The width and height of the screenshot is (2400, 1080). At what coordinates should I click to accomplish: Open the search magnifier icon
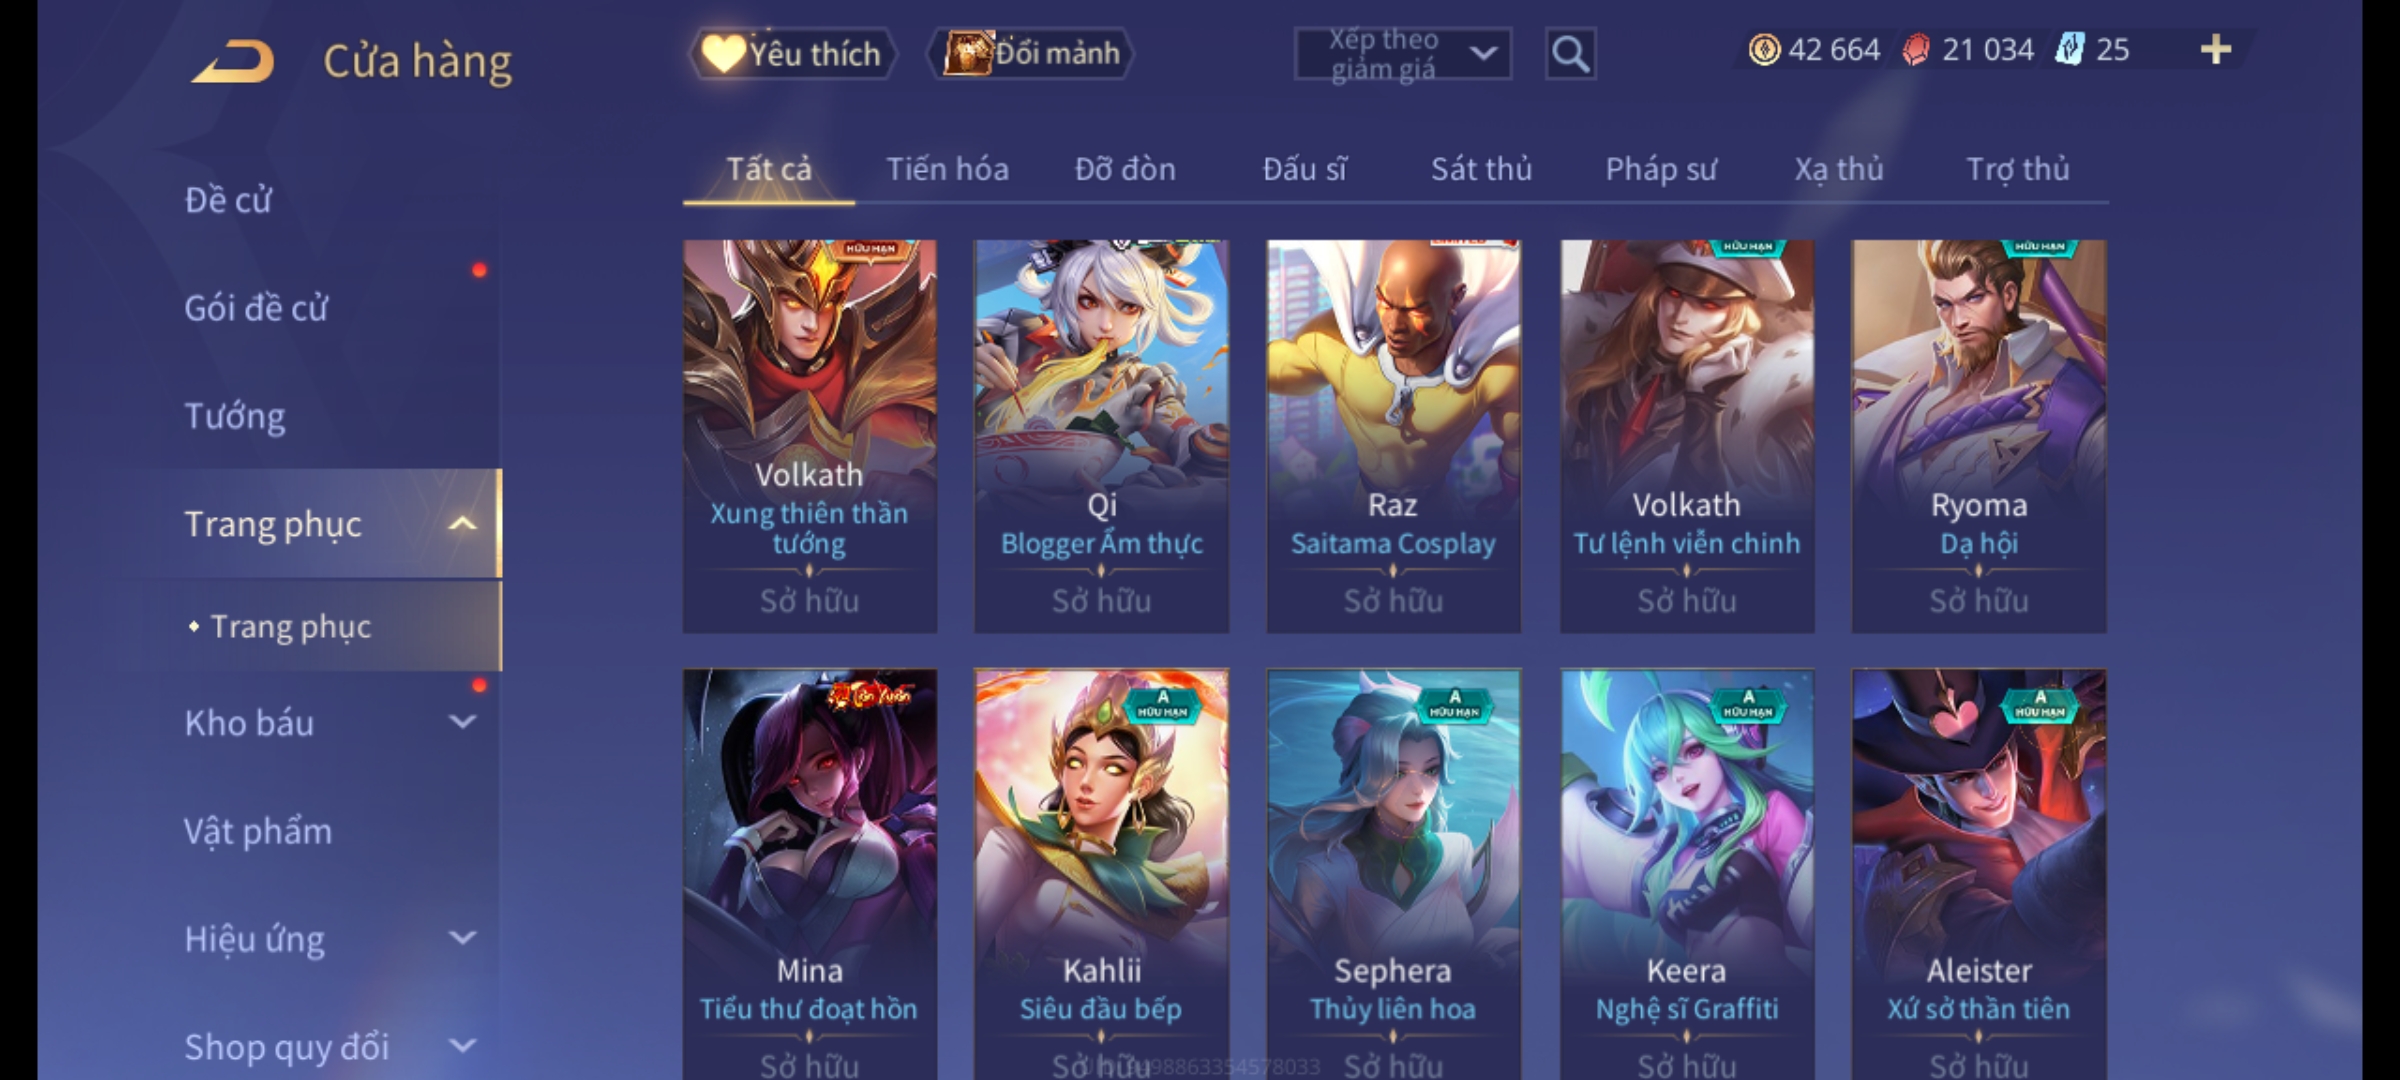pyautogui.click(x=1570, y=54)
